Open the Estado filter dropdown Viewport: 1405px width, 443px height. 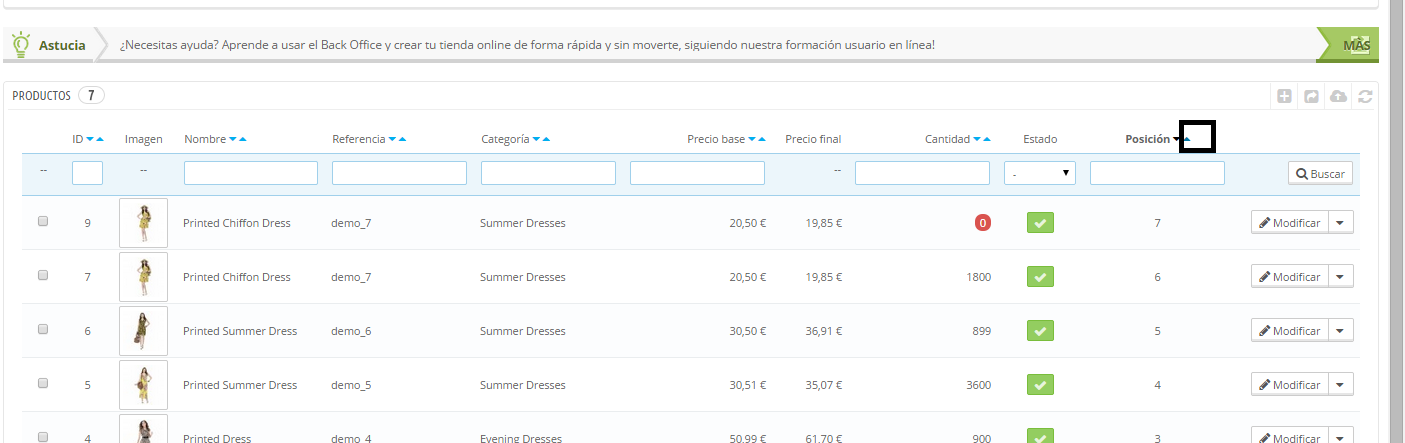[1039, 174]
